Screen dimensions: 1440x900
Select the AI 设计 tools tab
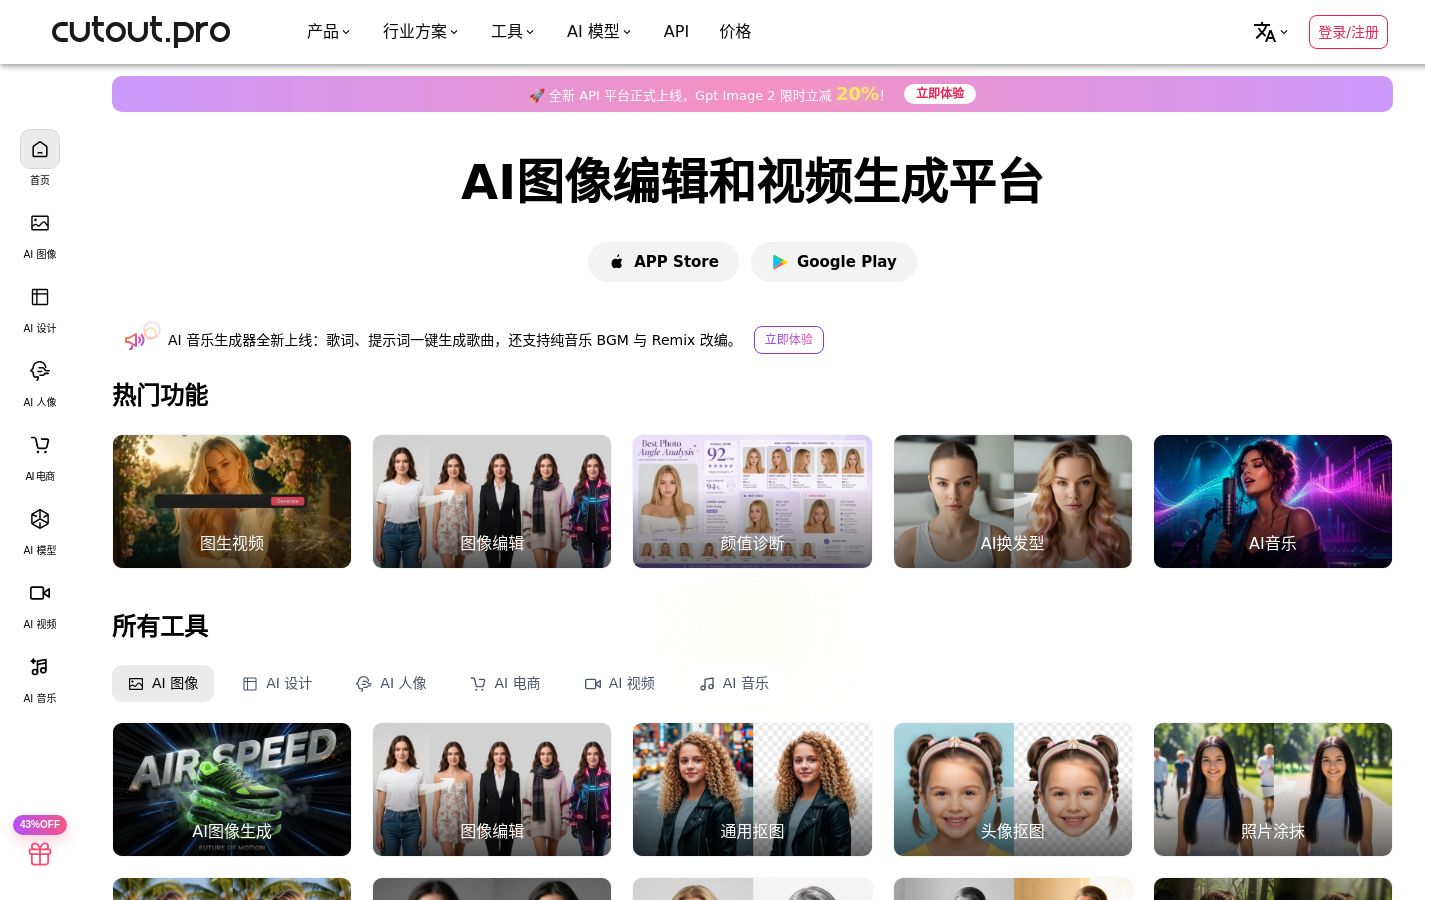pyautogui.click(x=277, y=684)
